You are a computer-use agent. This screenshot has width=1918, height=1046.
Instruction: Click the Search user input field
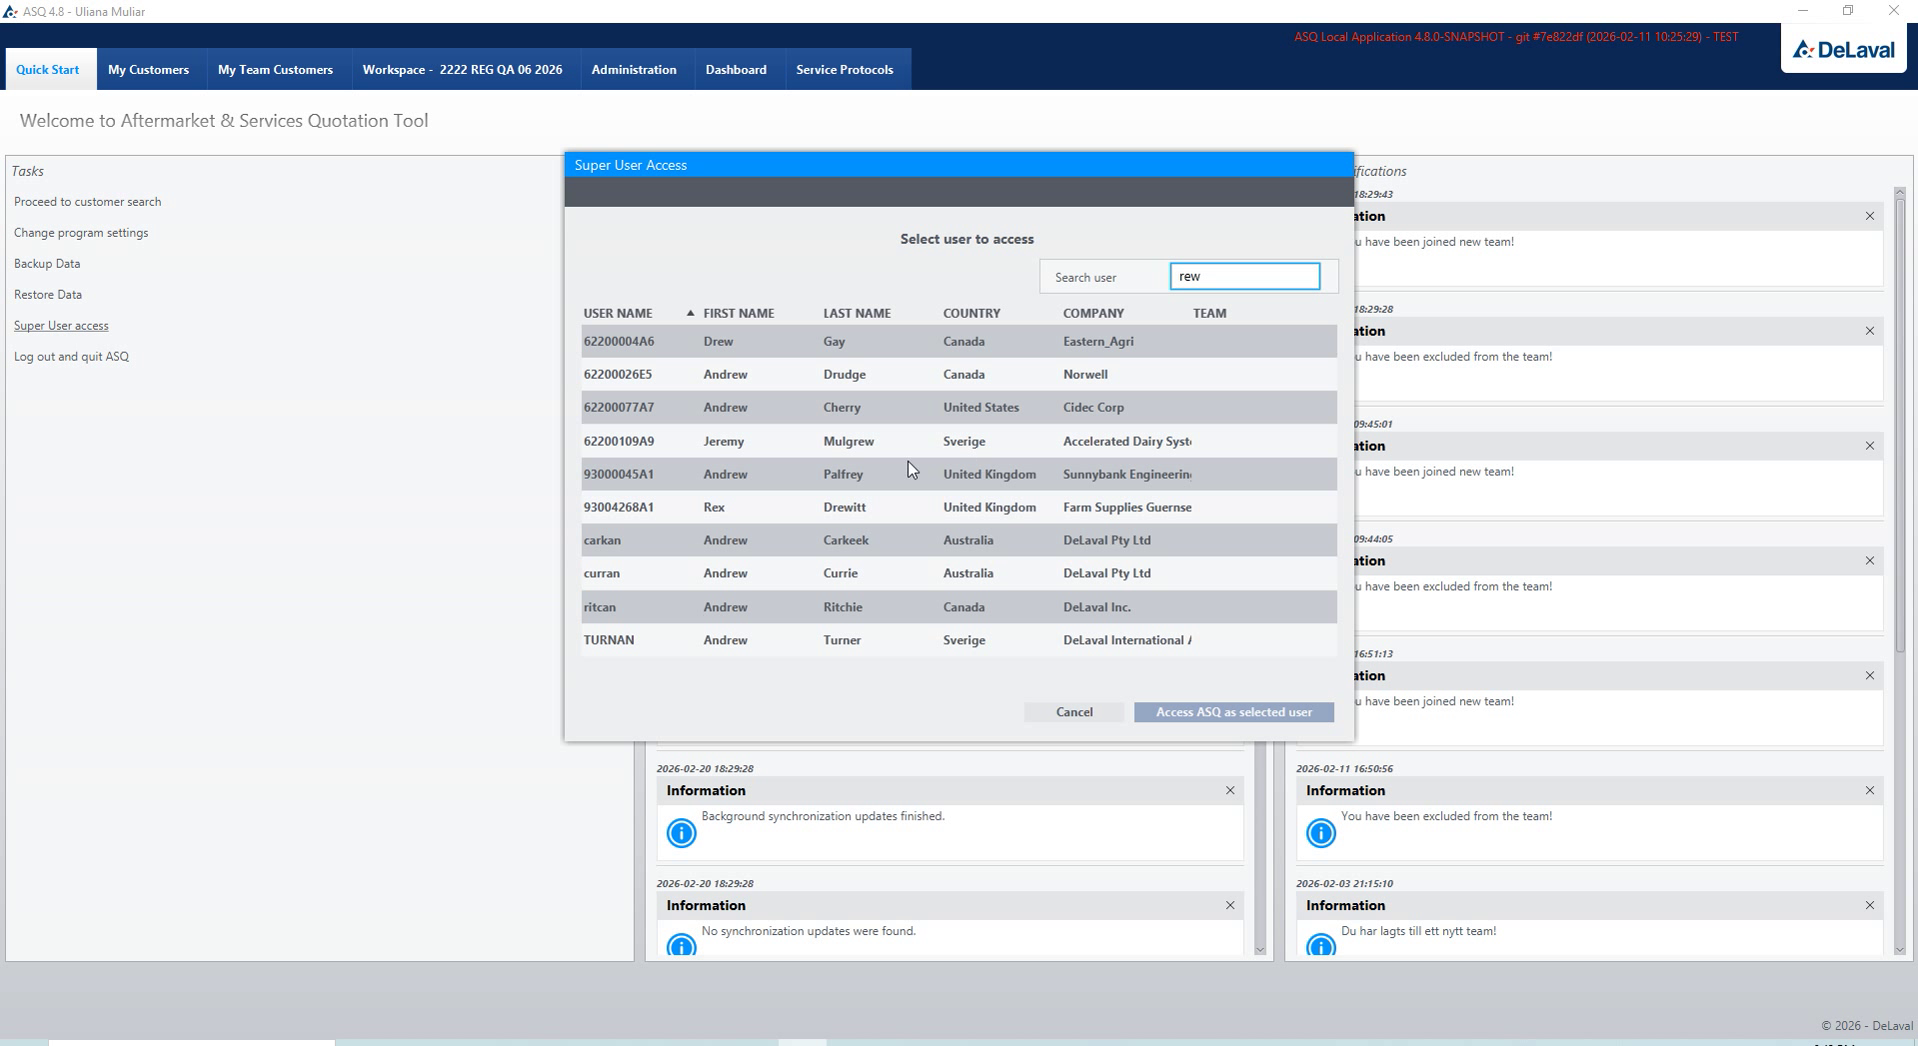pyautogui.click(x=1244, y=277)
